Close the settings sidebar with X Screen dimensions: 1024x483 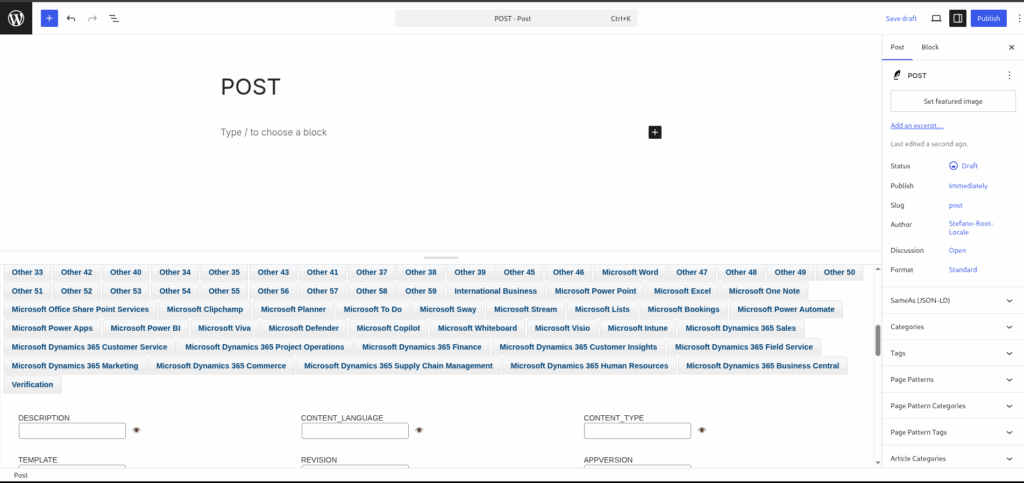[x=1012, y=47]
